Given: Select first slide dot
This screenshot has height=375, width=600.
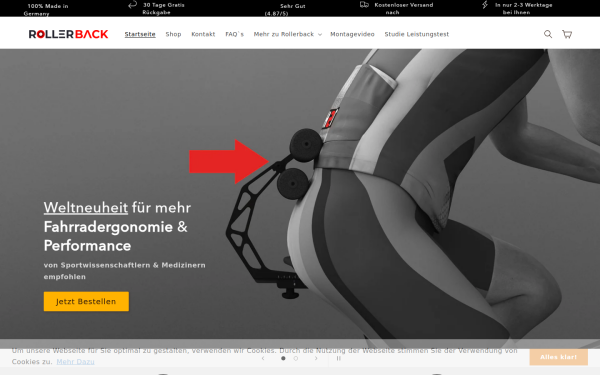Looking at the screenshot, I should 283,358.
